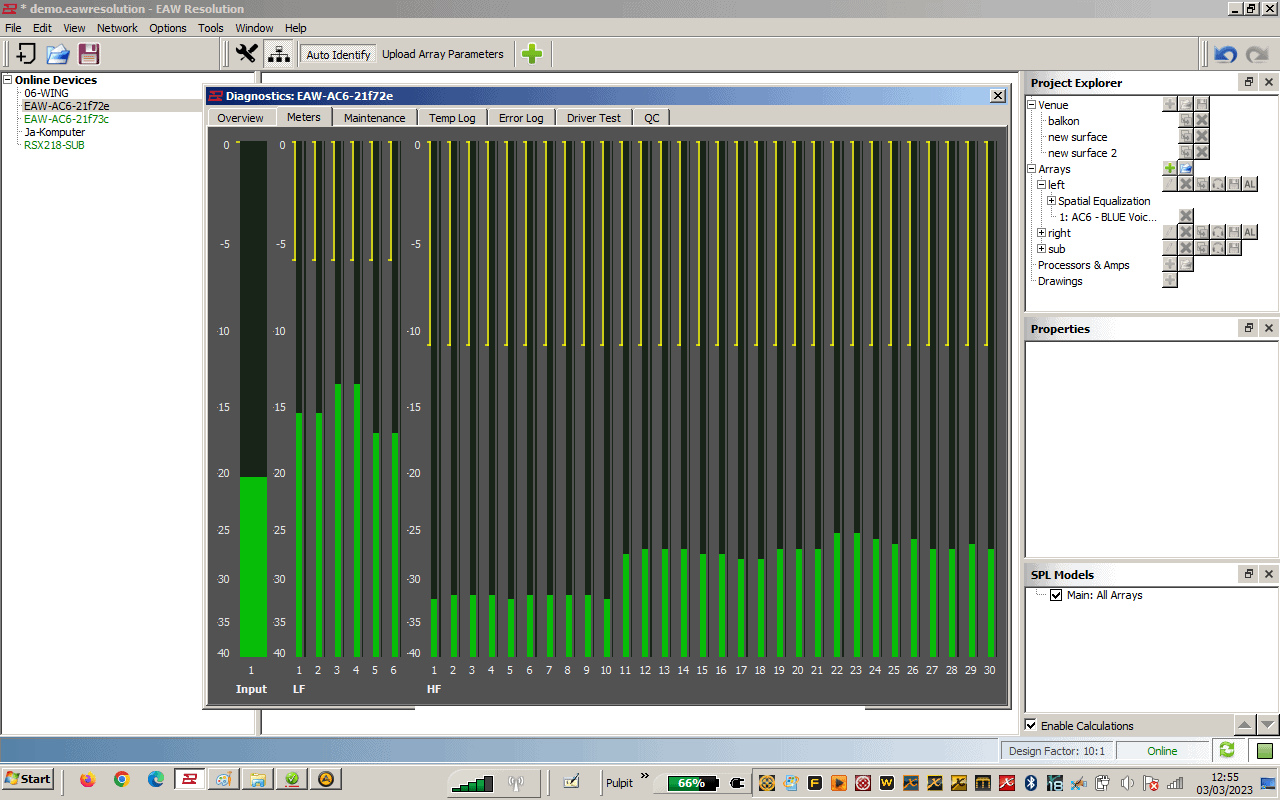The height and width of the screenshot is (800, 1280).
Task: Toggle Main: All Arrays checkbox
Action: tap(1056, 595)
